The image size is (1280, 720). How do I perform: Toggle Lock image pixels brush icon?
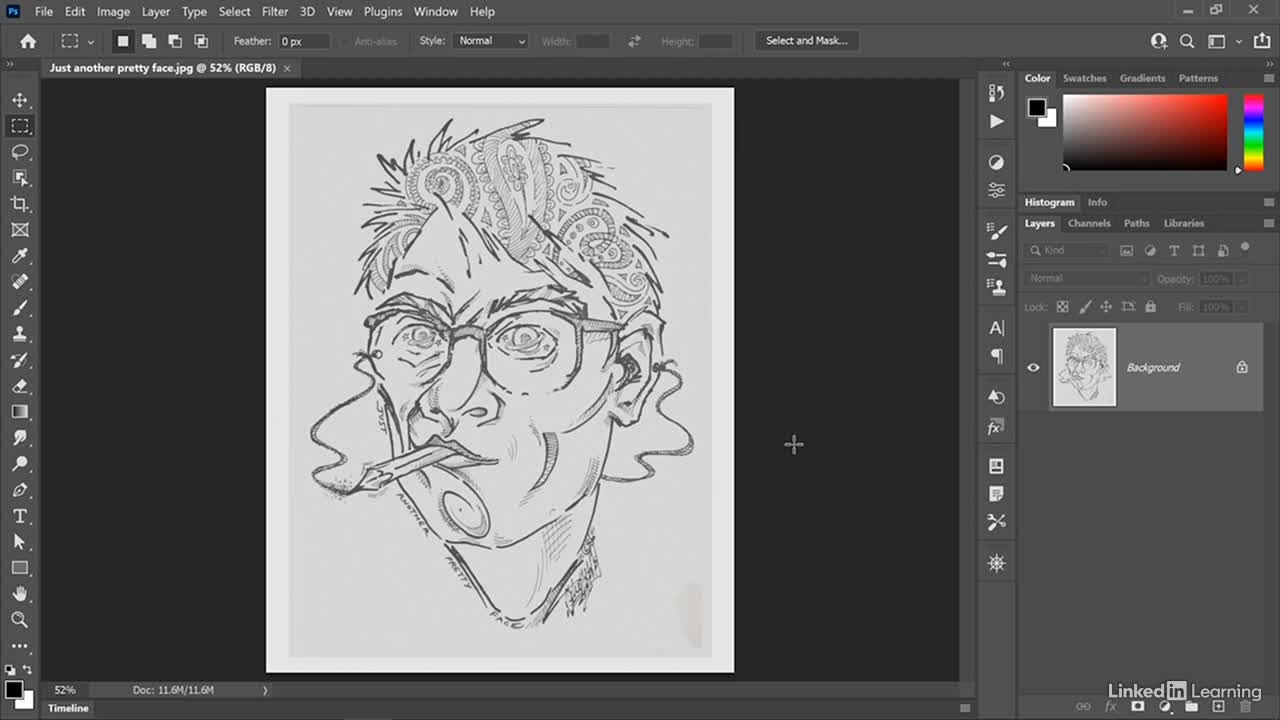1084,307
